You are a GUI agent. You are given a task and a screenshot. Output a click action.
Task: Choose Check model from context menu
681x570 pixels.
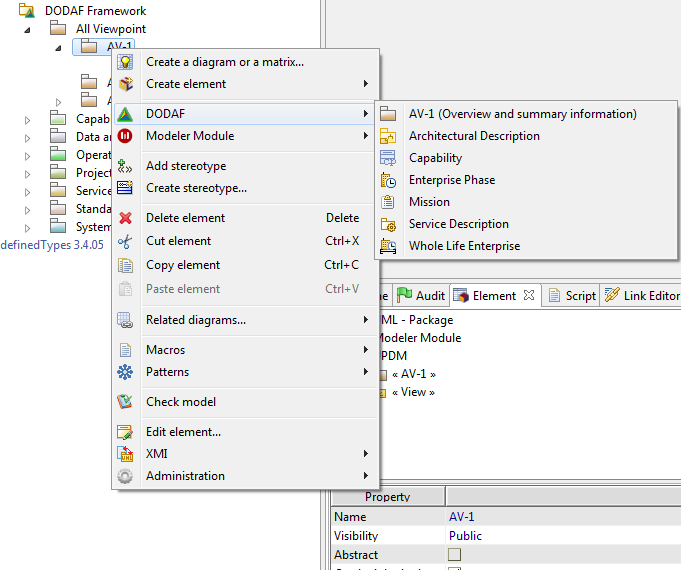245,402
